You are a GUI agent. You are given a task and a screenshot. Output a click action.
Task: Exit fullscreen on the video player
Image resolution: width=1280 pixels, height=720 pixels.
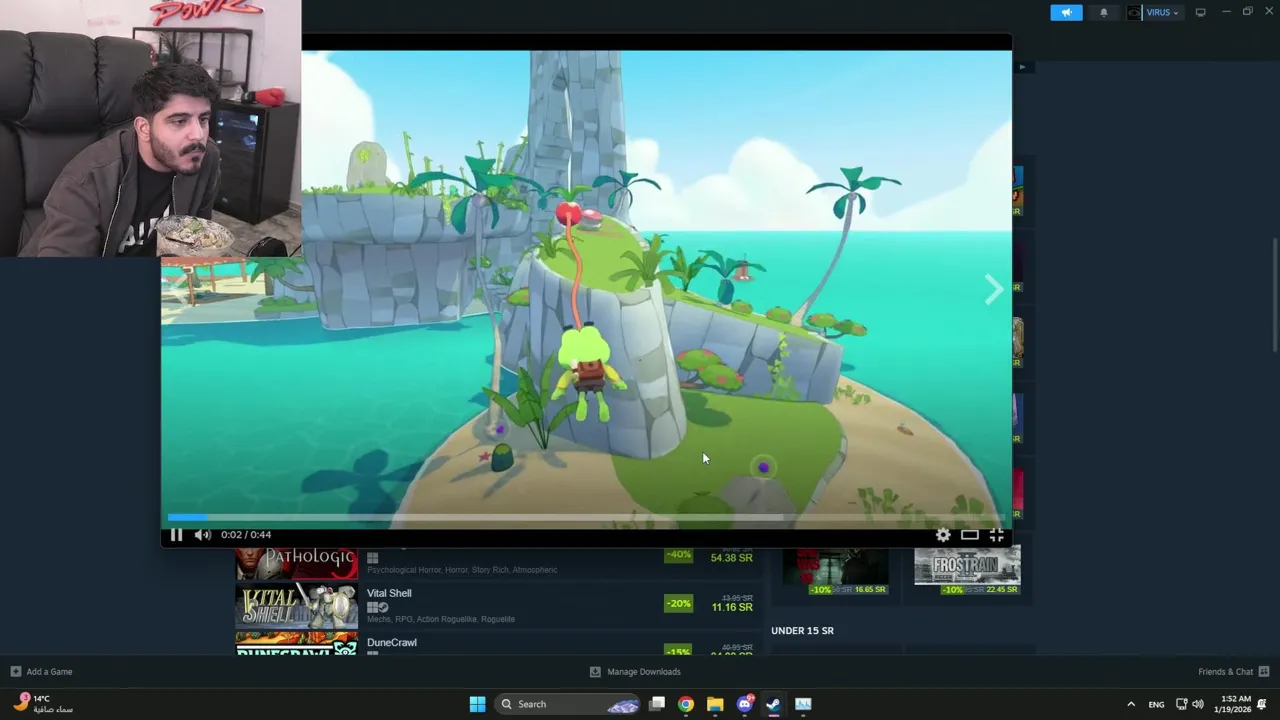click(x=997, y=535)
